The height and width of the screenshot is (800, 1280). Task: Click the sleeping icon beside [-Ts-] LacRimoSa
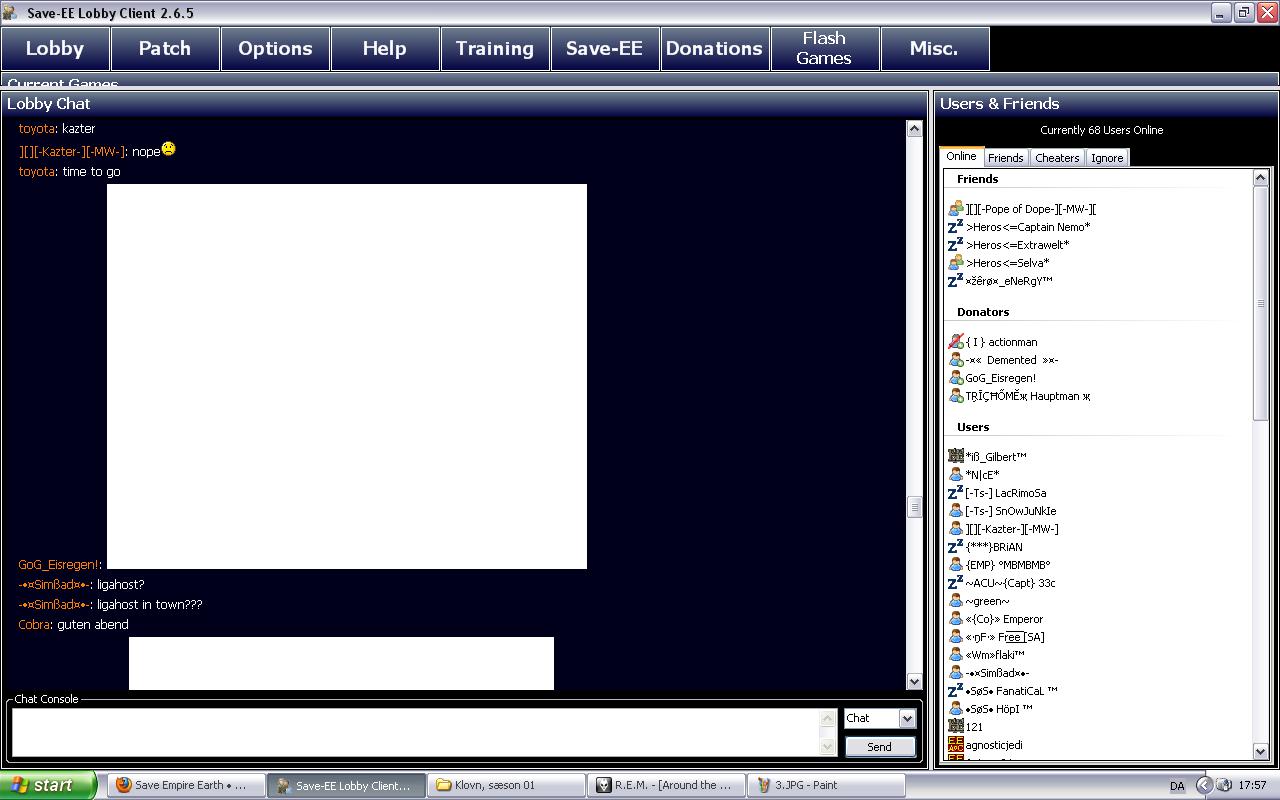[955, 493]
